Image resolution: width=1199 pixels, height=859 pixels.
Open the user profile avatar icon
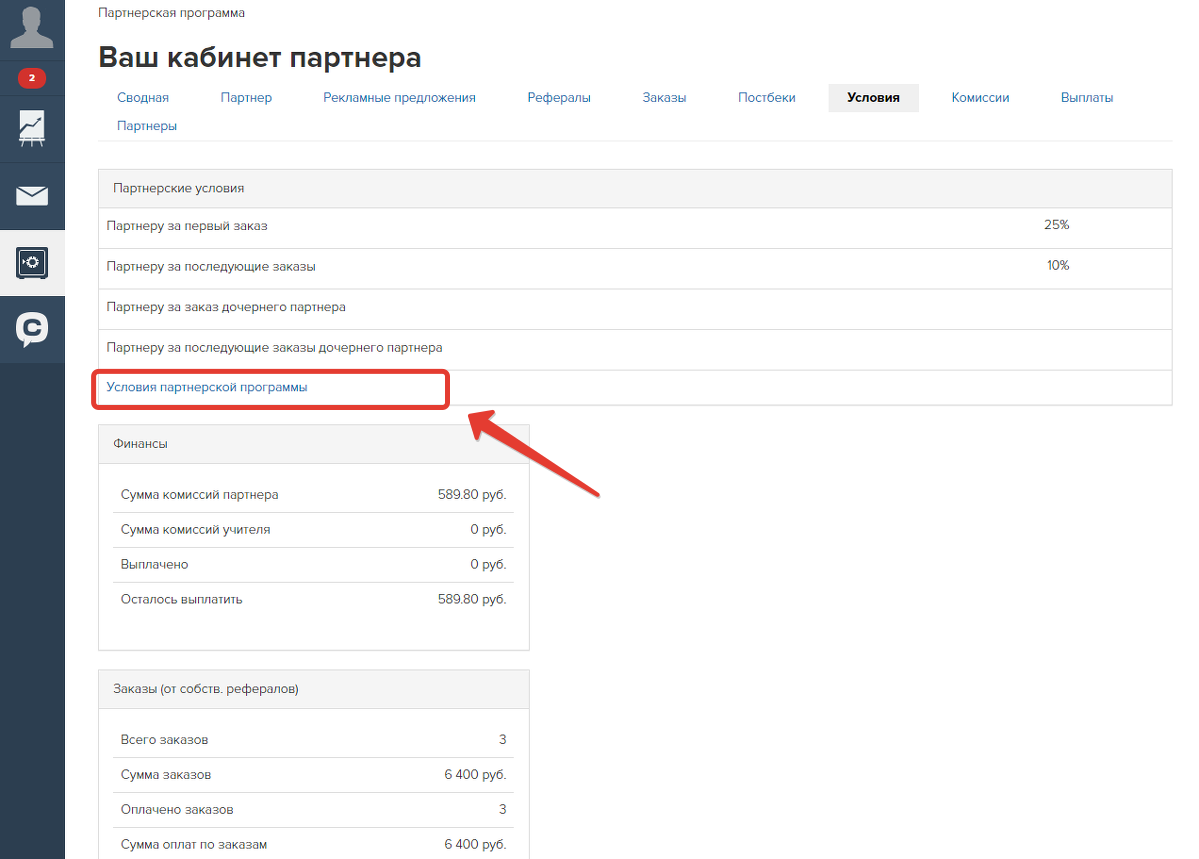32,27
